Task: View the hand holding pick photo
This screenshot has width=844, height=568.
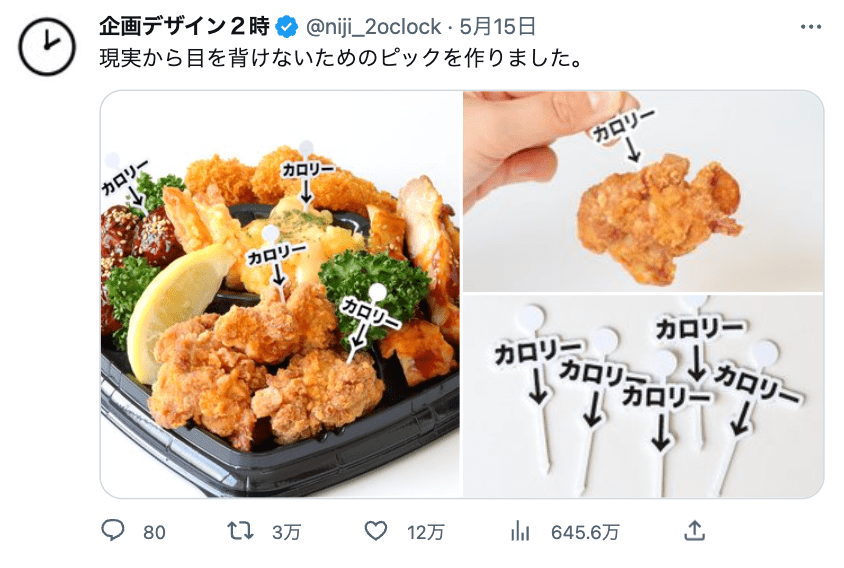Action: pos(643,191)
